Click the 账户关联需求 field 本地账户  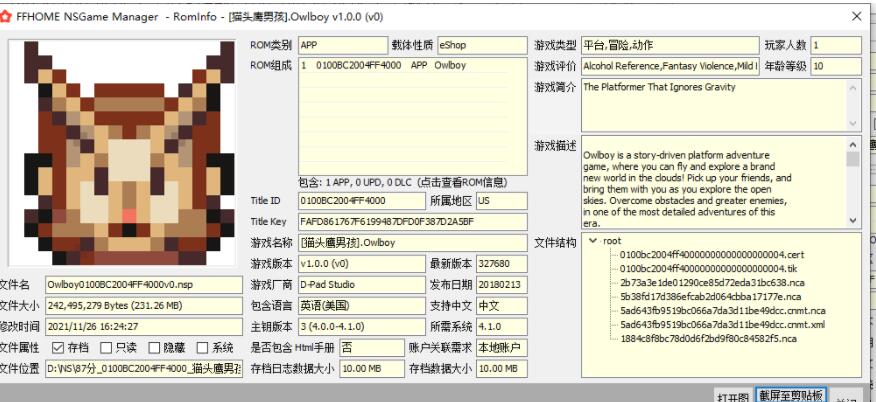[502, 348]
